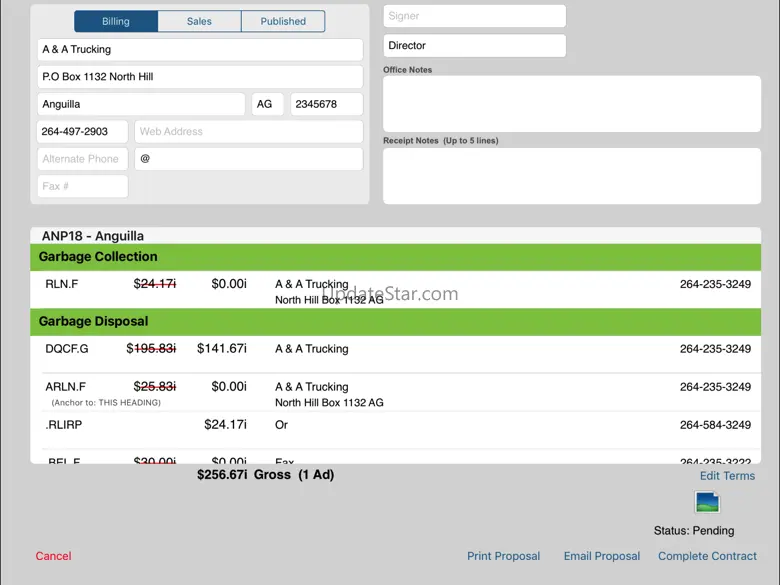Viewport: 780px width, 585px height.
Task: Click phone number 264-584-3249
Action: pos(715,425)
